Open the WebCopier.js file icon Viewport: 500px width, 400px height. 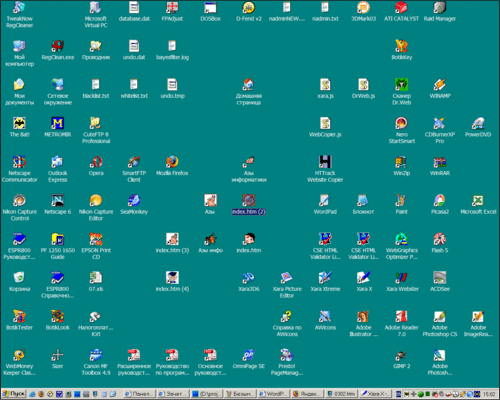tap(325, 123)
